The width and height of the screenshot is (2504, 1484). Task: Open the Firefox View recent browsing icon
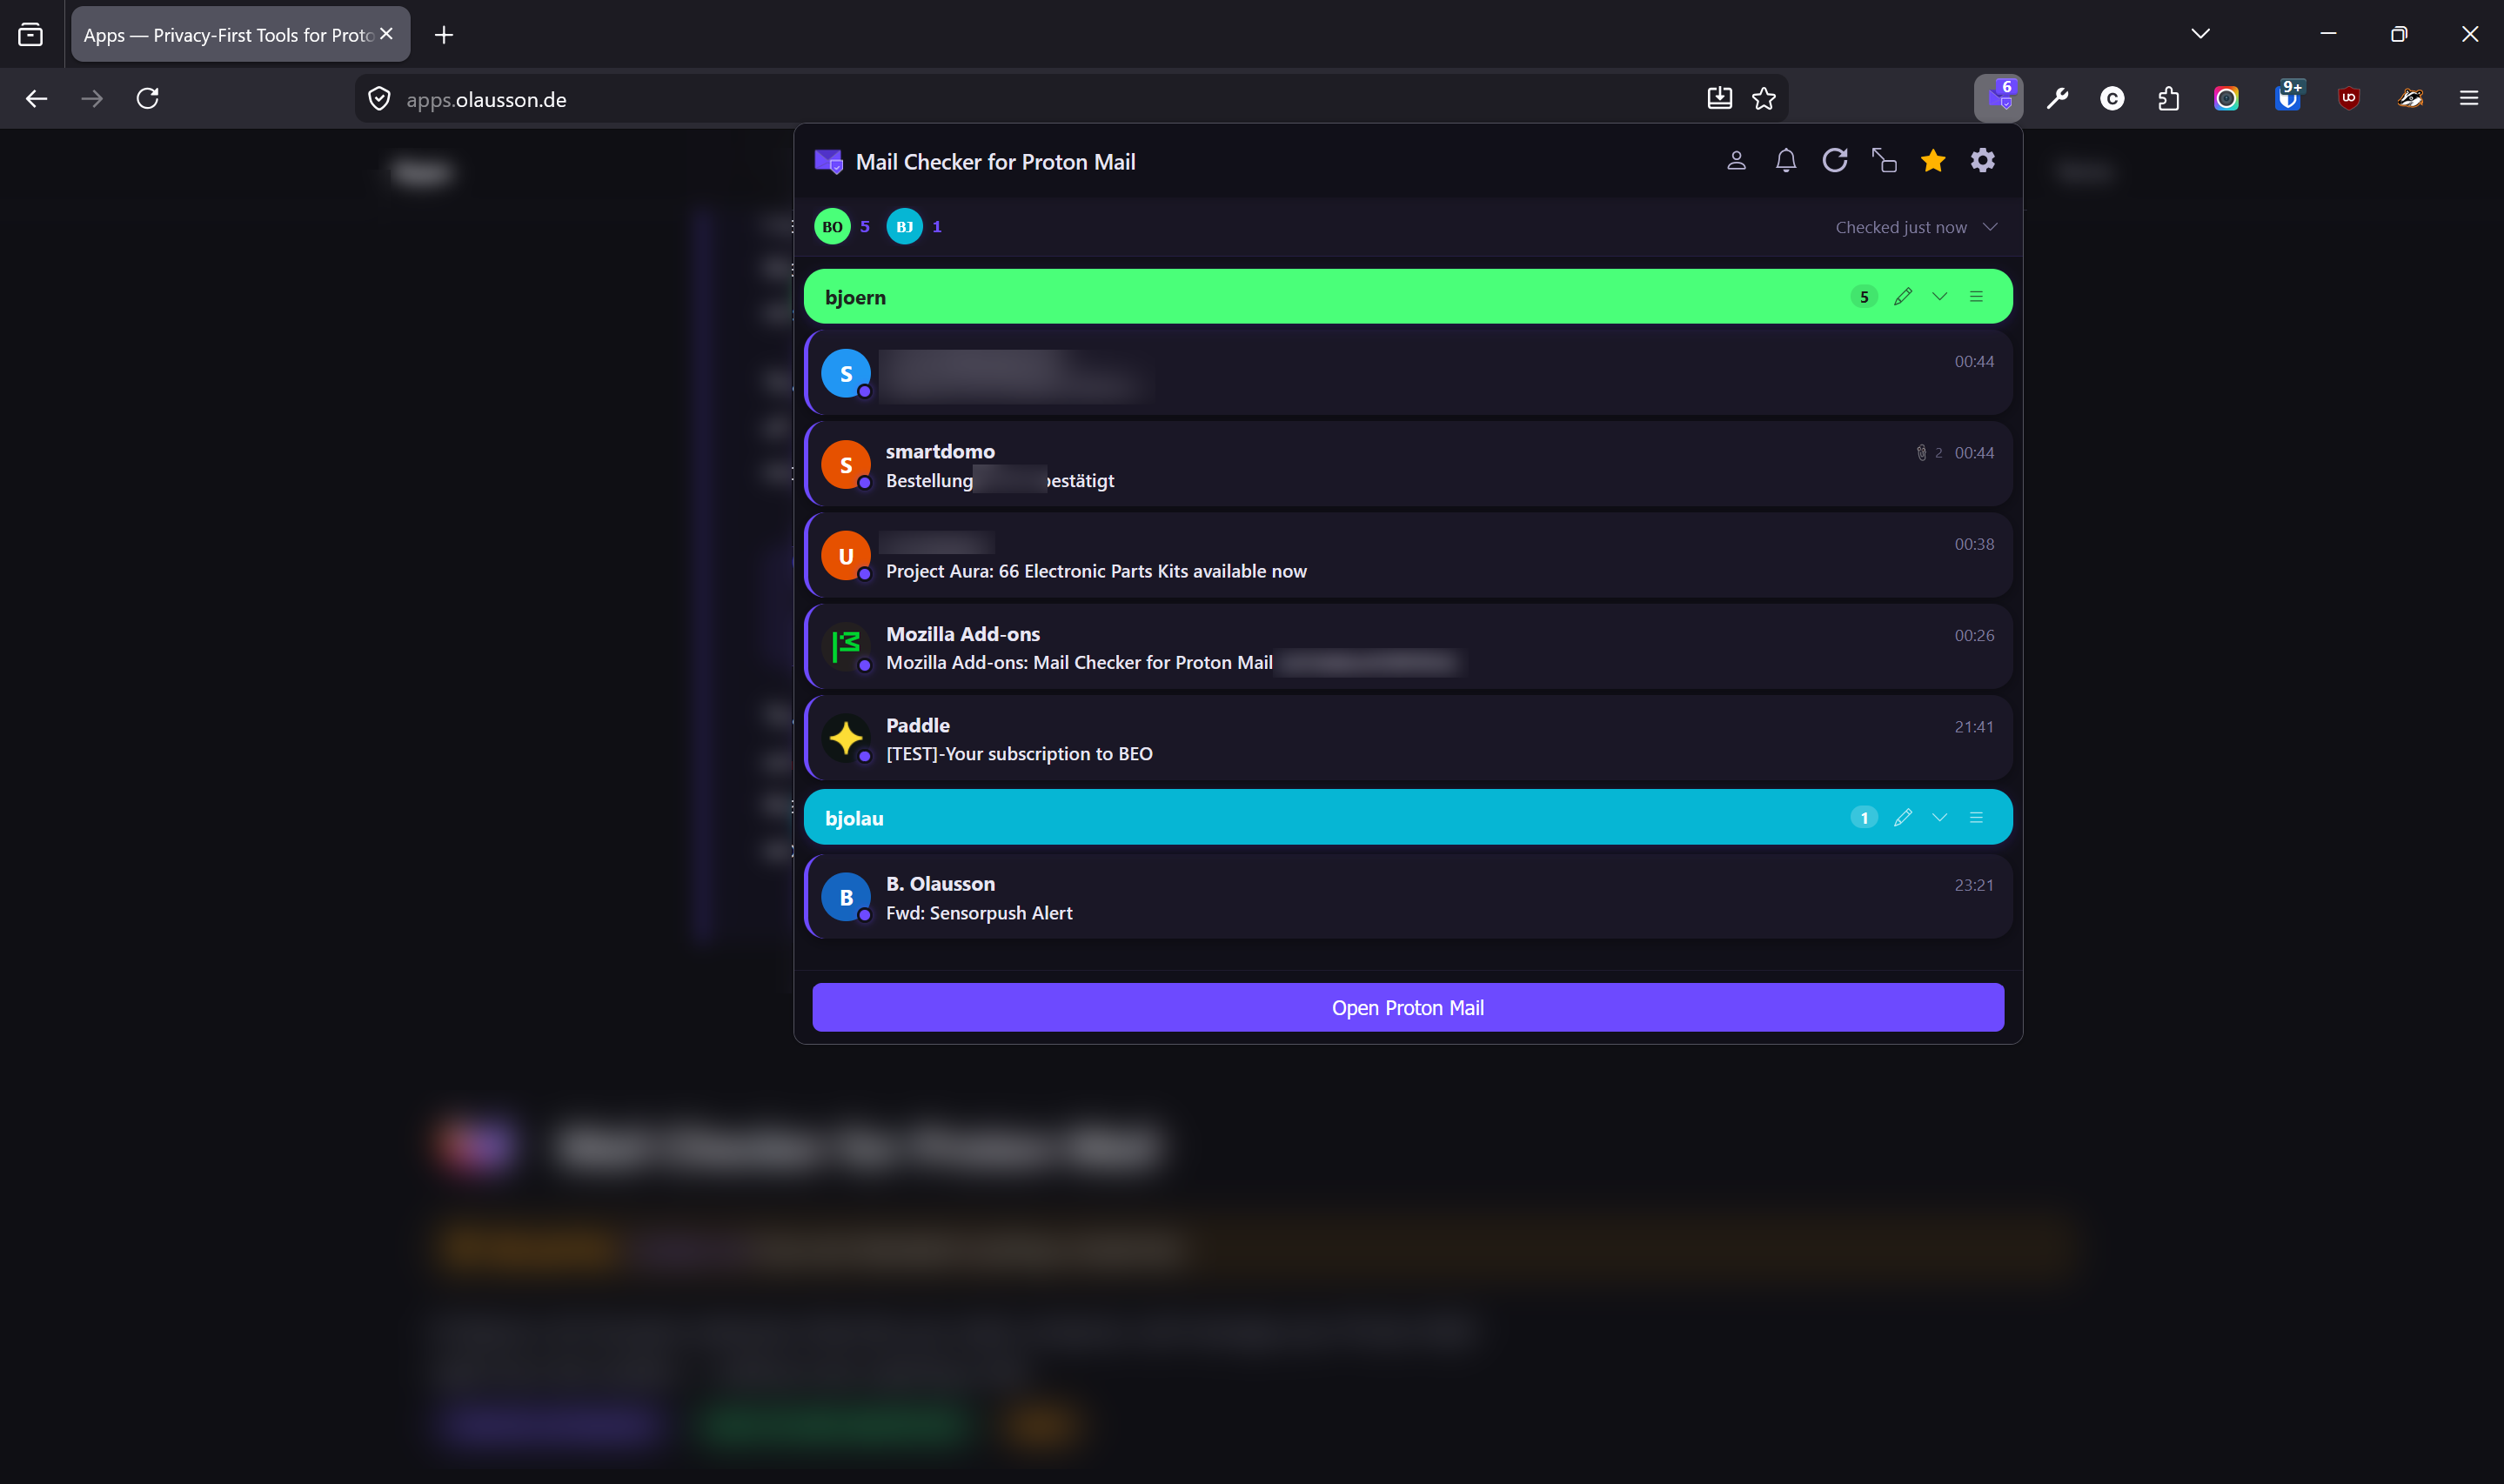30,35
